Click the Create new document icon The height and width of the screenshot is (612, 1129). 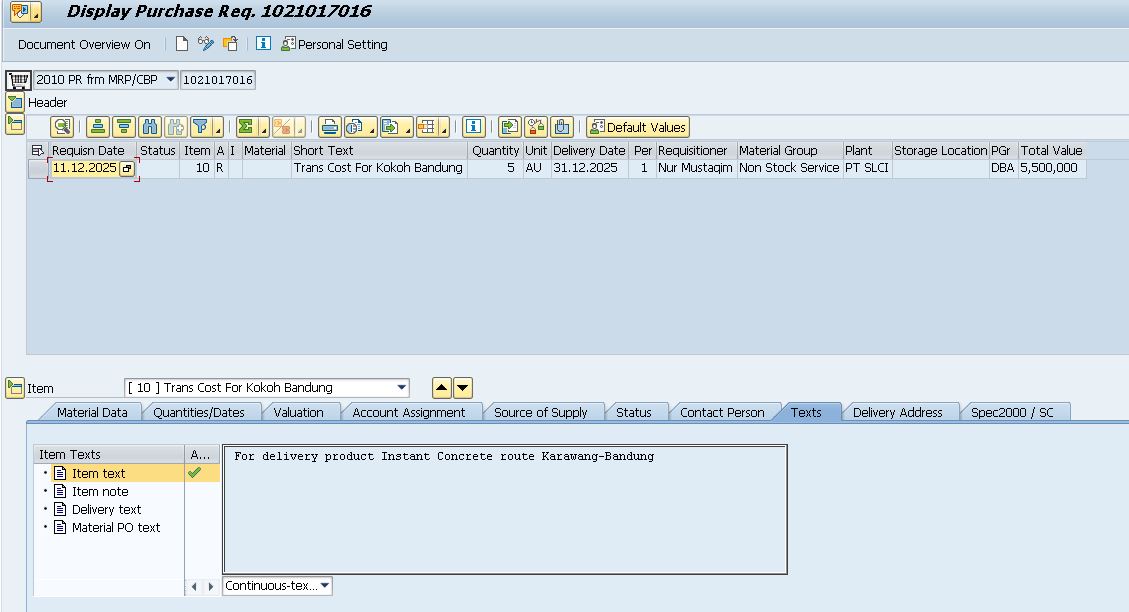(x=181, y=44)
